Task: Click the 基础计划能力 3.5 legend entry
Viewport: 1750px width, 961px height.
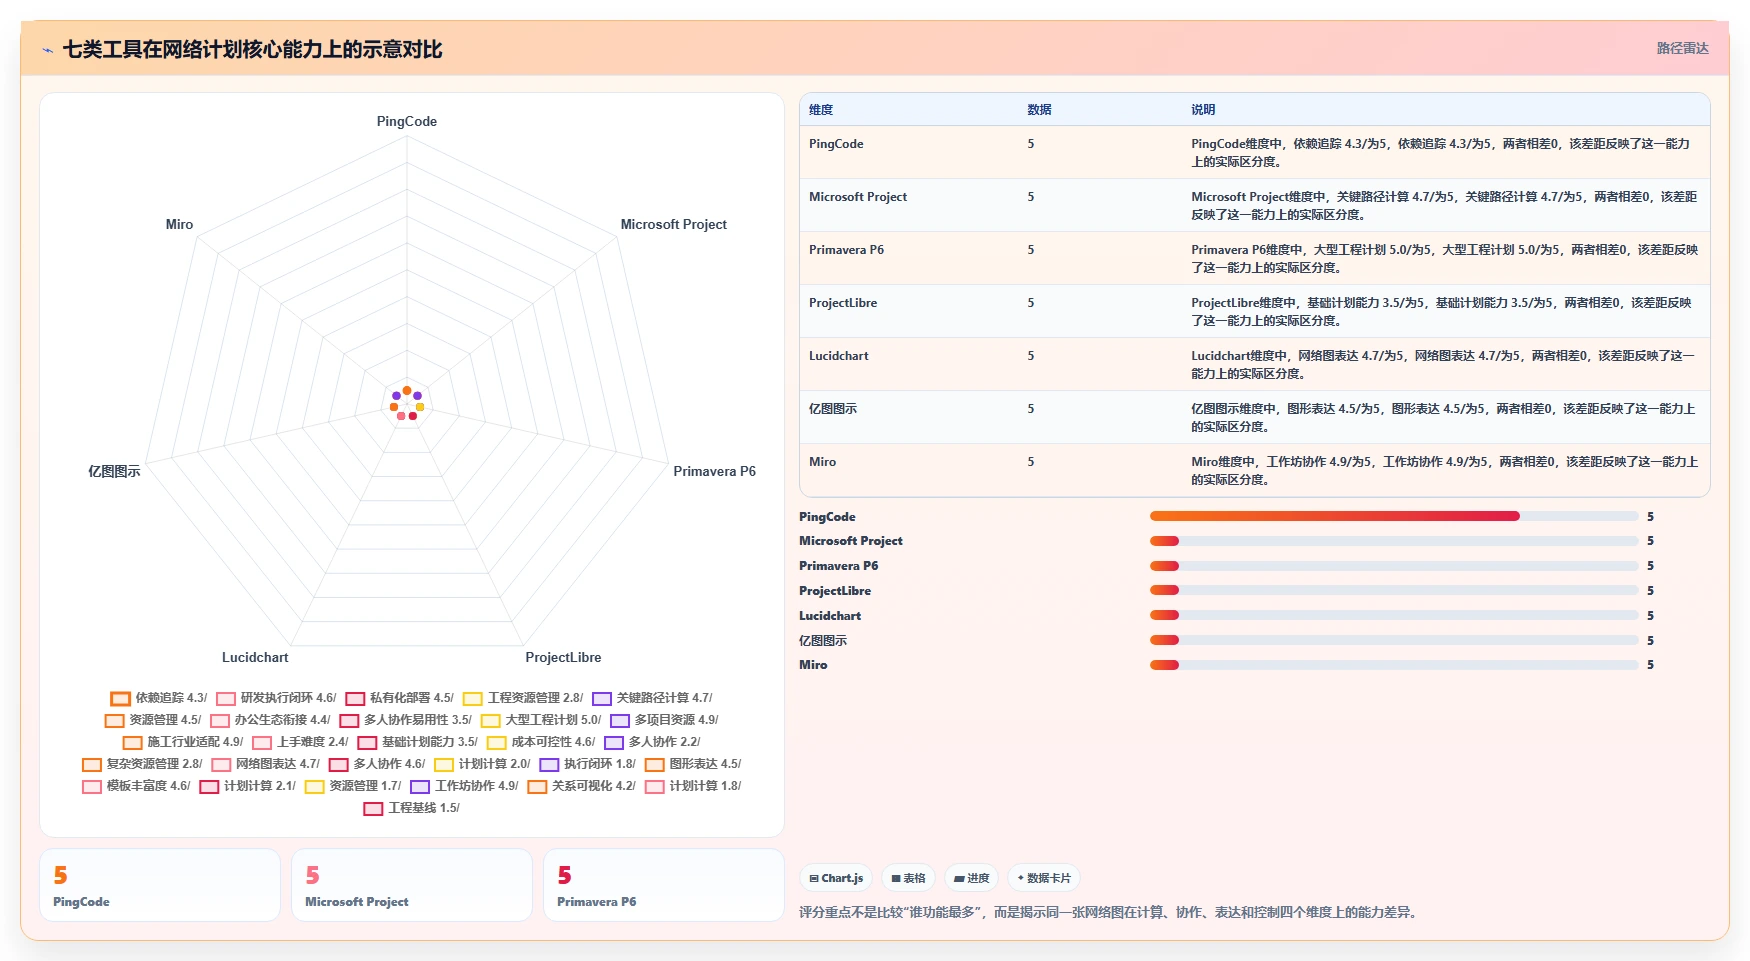Action: click(x=417, y=742)
